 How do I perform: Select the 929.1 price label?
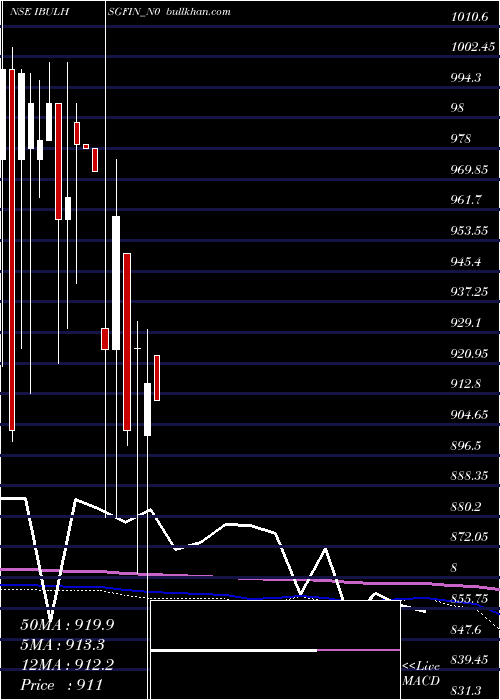click(466, 323)
